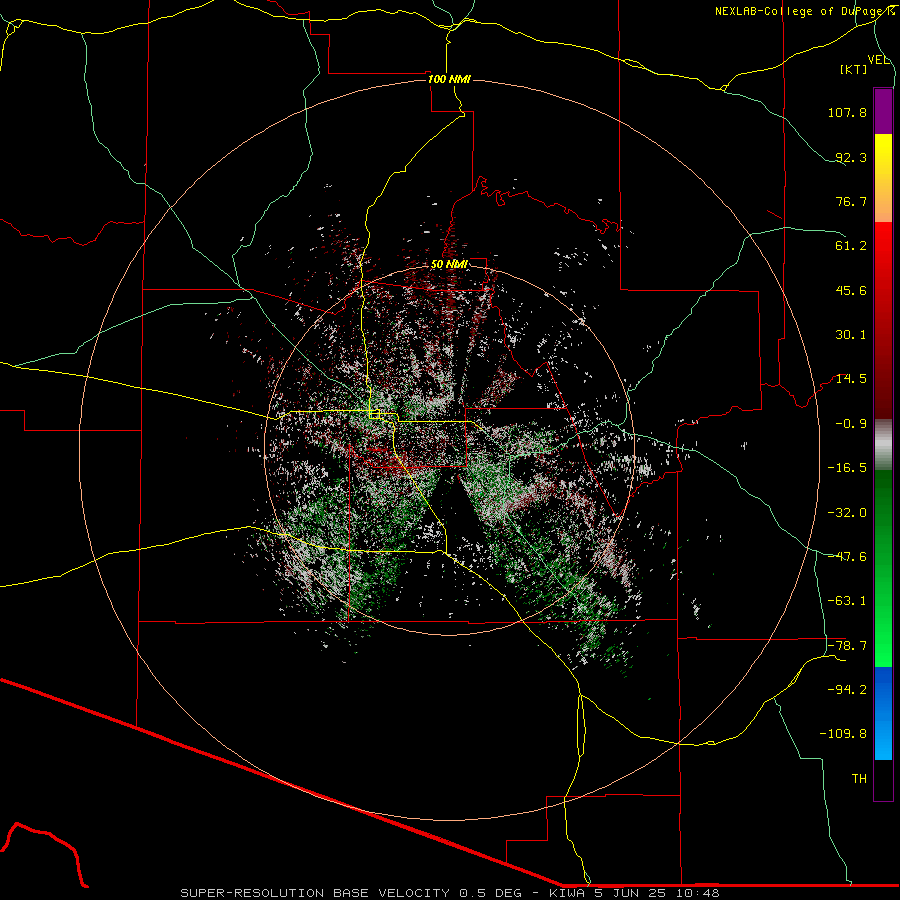Click the blue segment of velocity color bar
Viewport: 900px width, 900px height.
883,713
